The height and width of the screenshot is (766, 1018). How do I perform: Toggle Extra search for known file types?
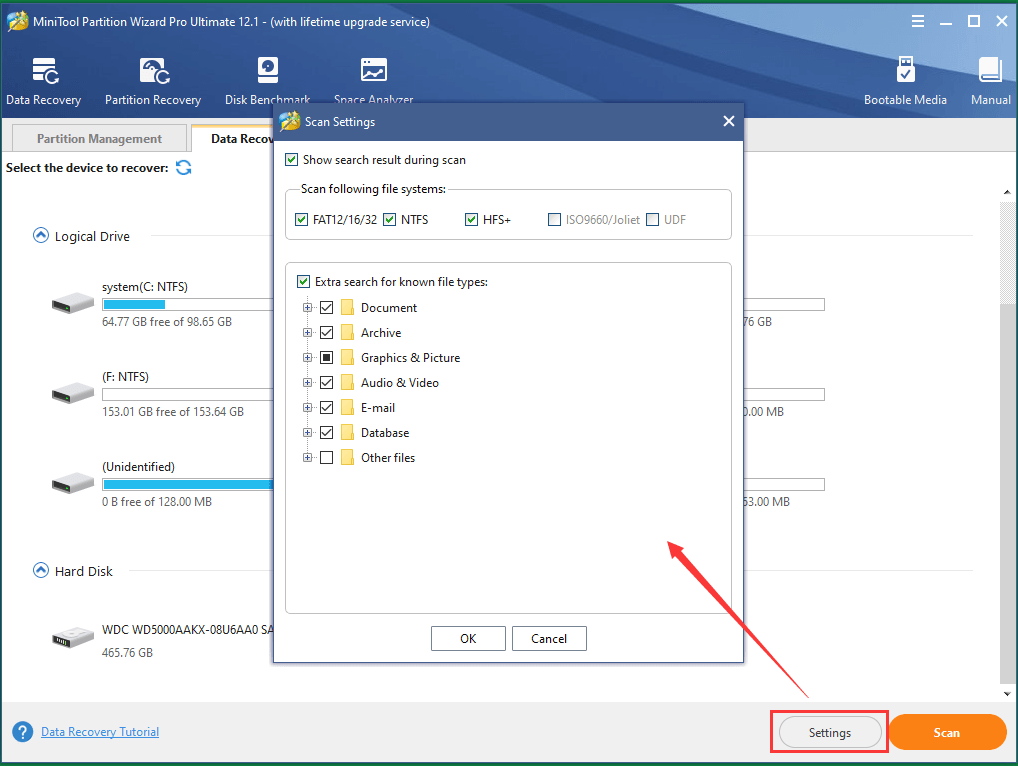pos(303,282)
